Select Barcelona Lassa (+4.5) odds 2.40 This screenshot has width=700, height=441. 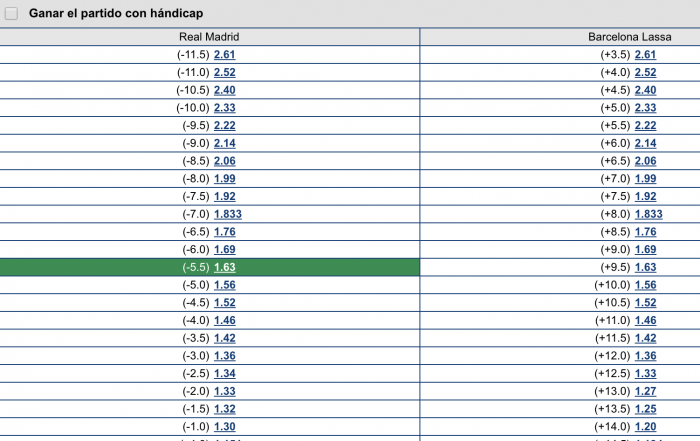pyautogui.click(x=646, y=90)
